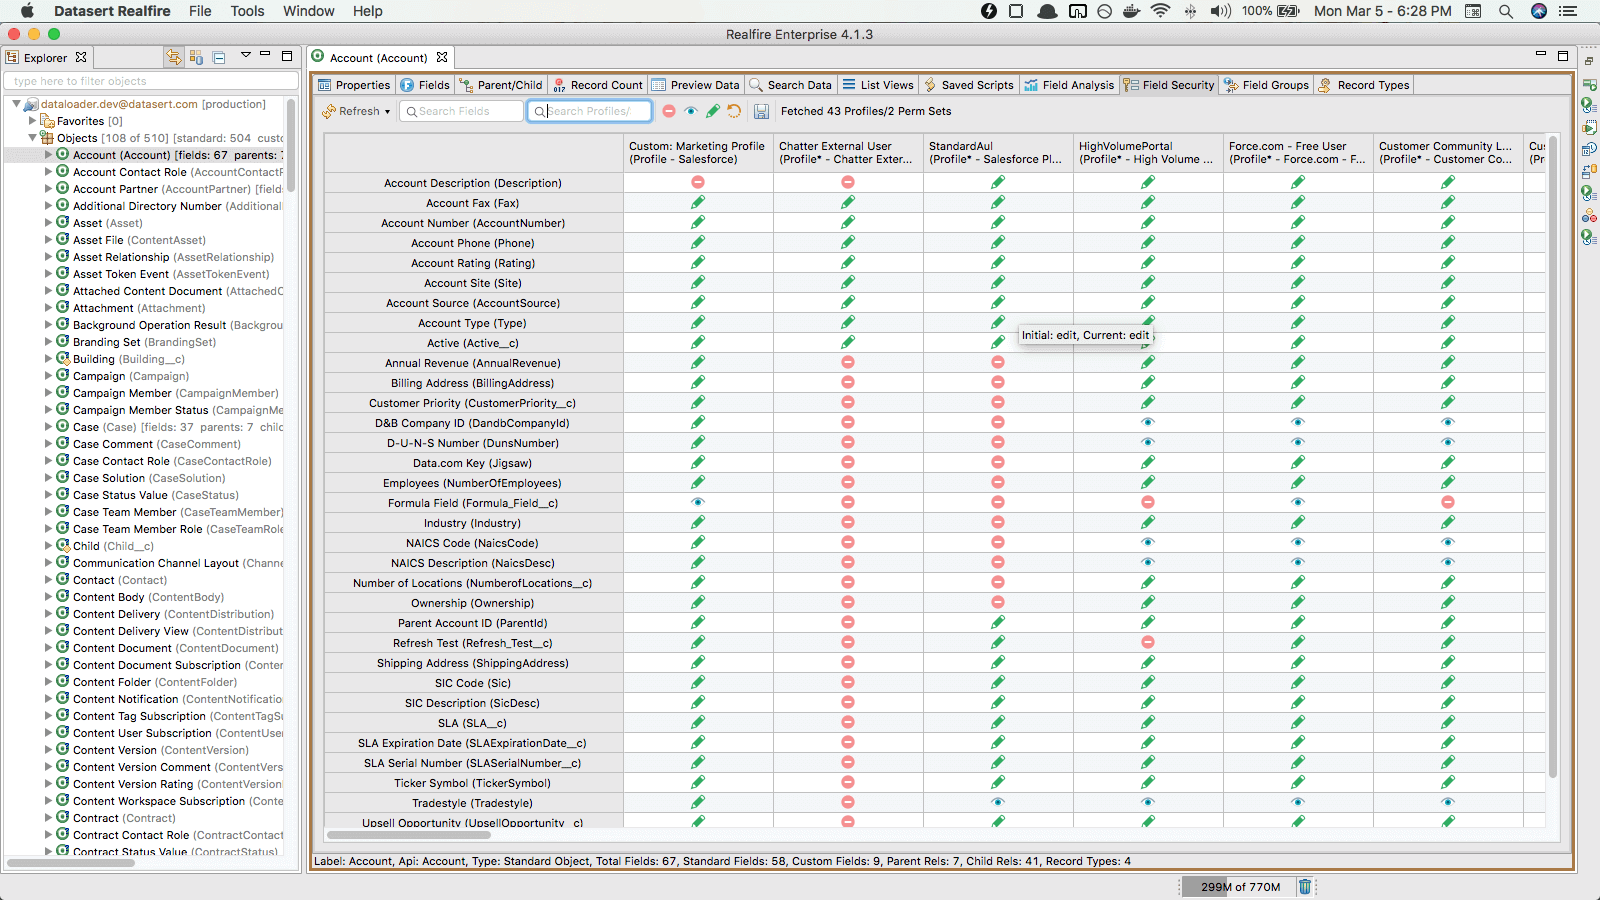
Task: Click the Link with Editor icon in Explorer
Action: click(174, 57)
